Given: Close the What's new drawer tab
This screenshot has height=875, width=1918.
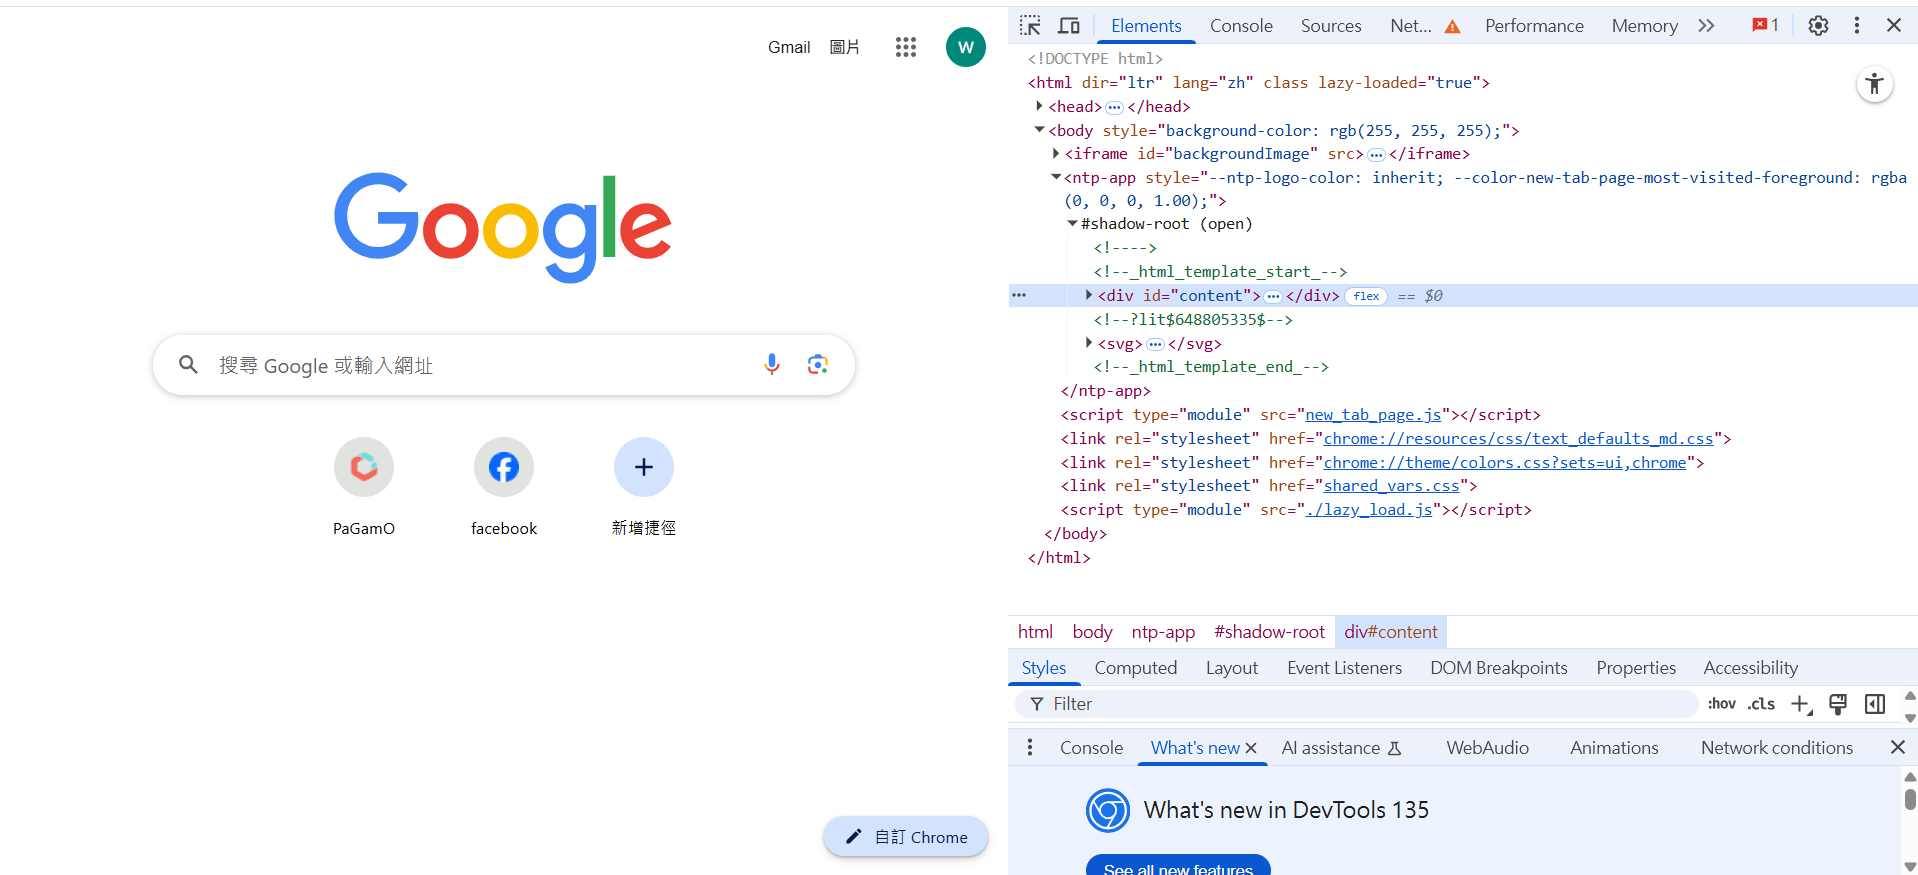Looking at the screenshot, I should tap(1251, 748).
